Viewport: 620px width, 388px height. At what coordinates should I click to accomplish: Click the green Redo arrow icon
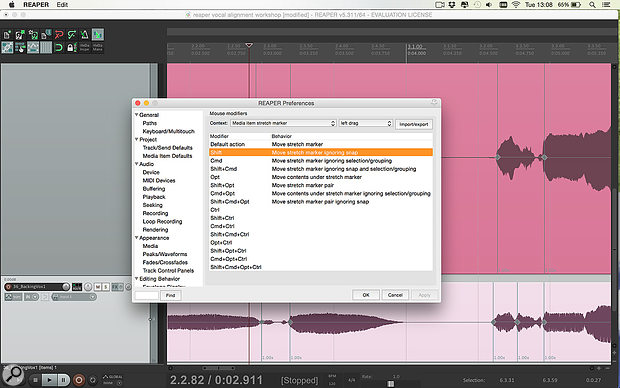tap(72, 35)
